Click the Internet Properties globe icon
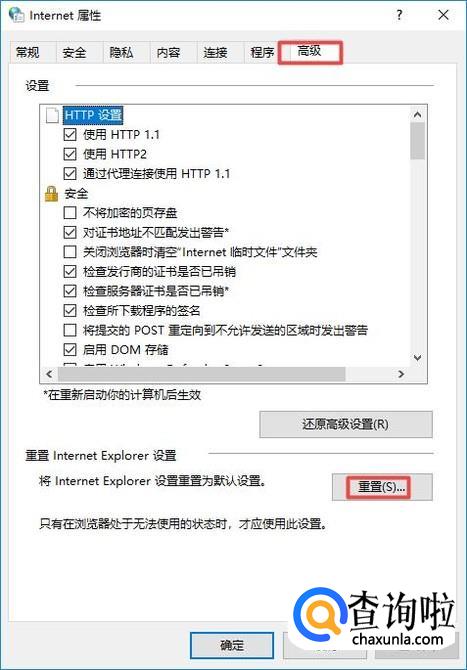Screen dimensions: 467x670 17,14
